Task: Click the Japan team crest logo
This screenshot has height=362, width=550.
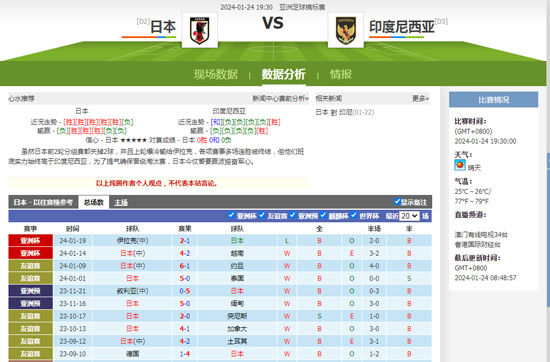Action: [200, 30]
